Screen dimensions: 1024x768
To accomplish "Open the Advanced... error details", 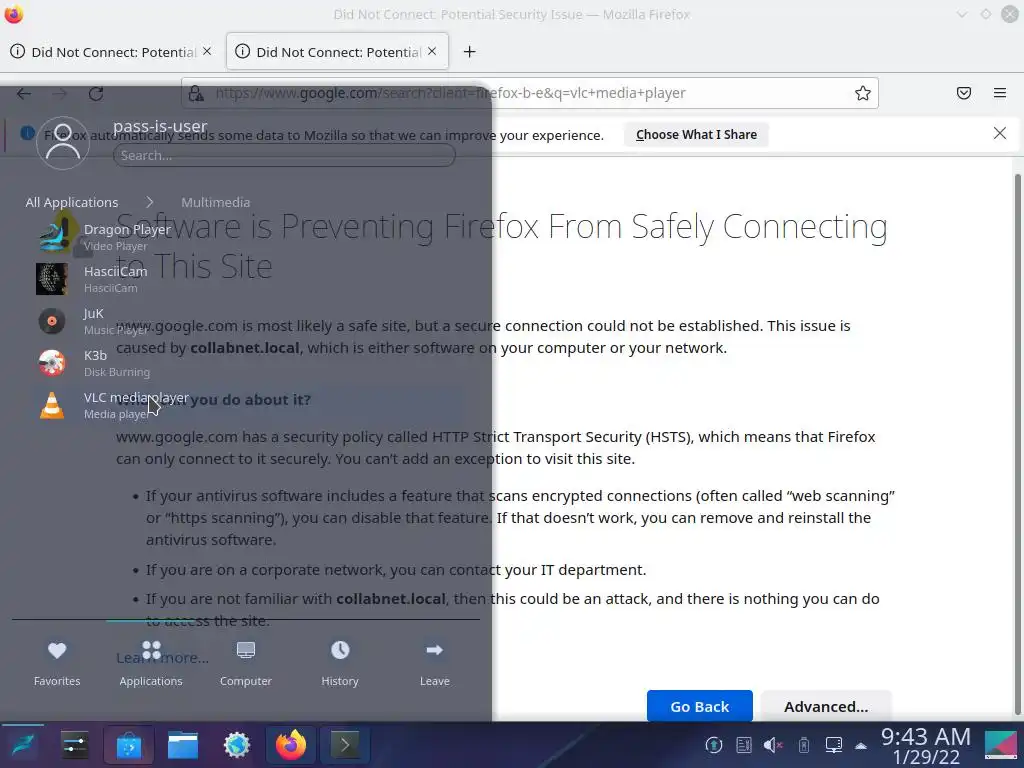I will click(x=826, y=706).
